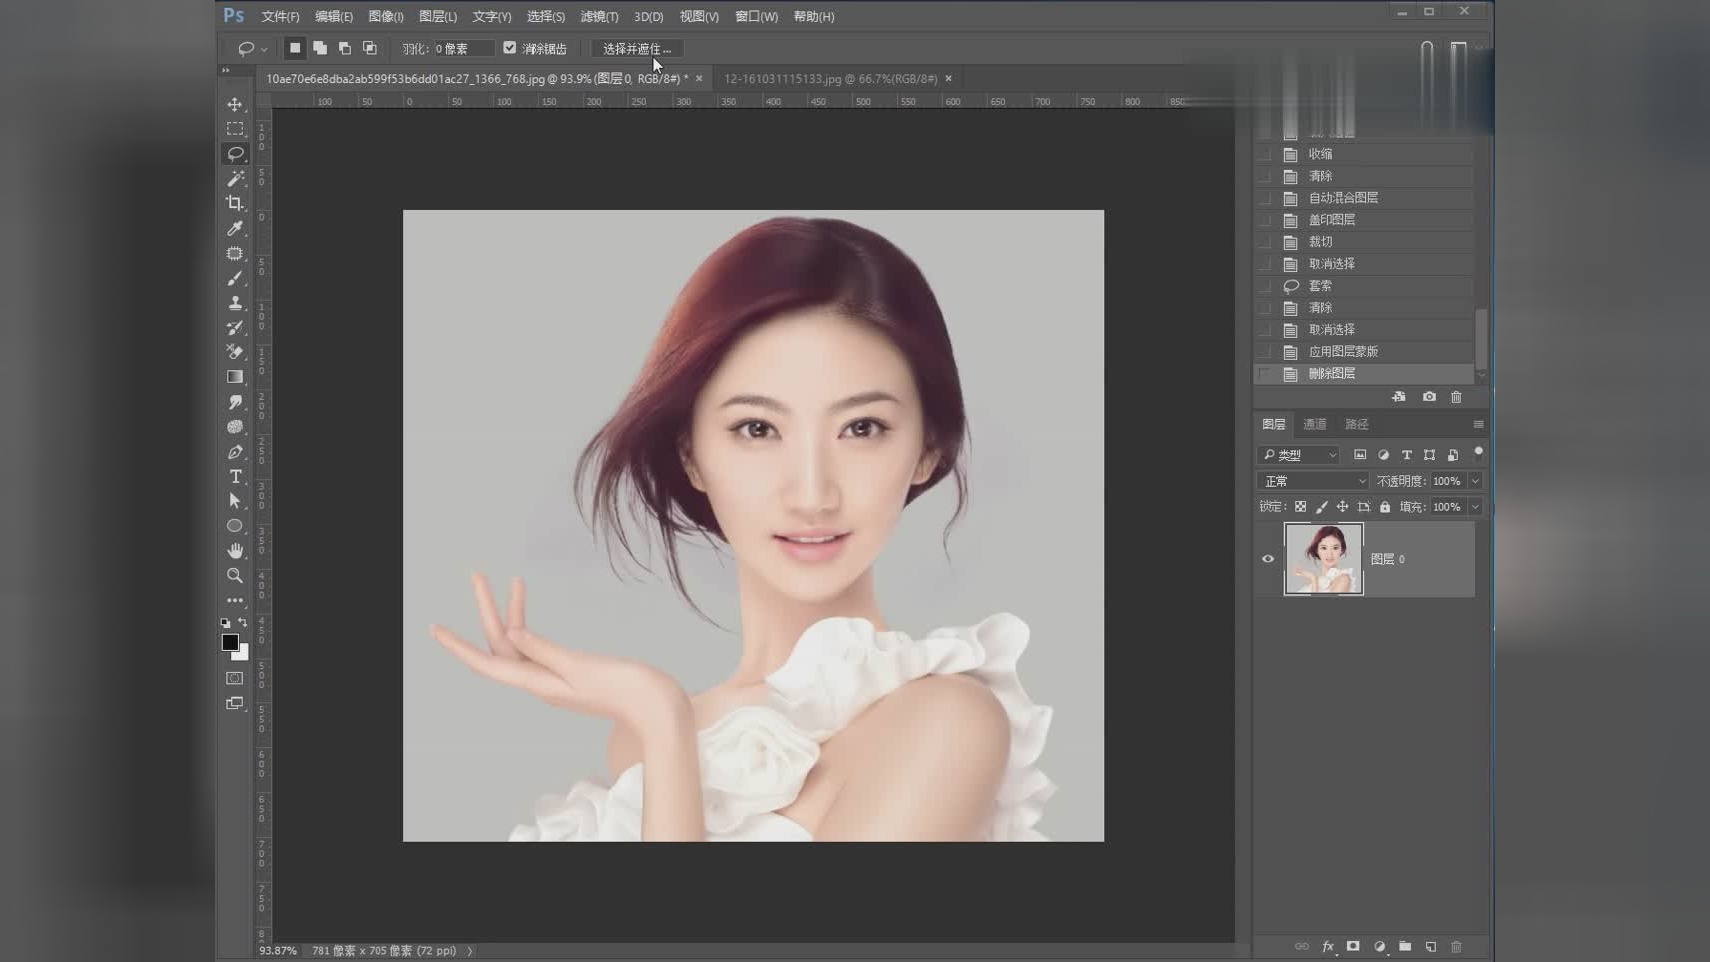Select the Magic Wand tool
Screen dimensions: 1710x962
235,178
